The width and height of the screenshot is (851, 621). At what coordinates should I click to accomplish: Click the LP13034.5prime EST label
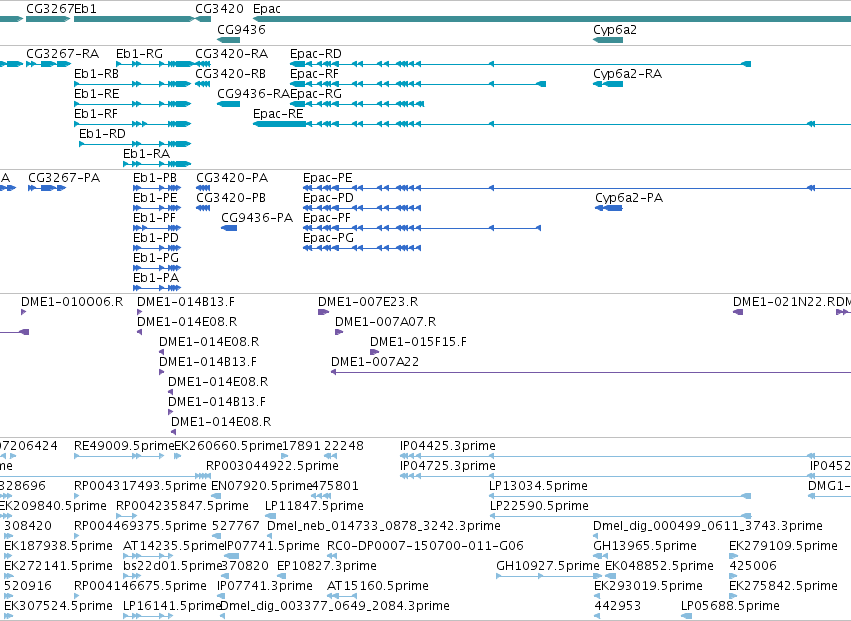(x=538, y=486)
